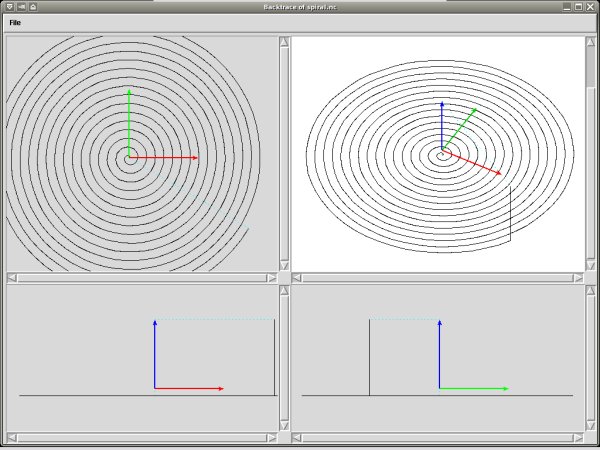Click right arrow of top-left view horizontal scrollbar
This screenshot has height=450, width=600.
pos(272,278)
